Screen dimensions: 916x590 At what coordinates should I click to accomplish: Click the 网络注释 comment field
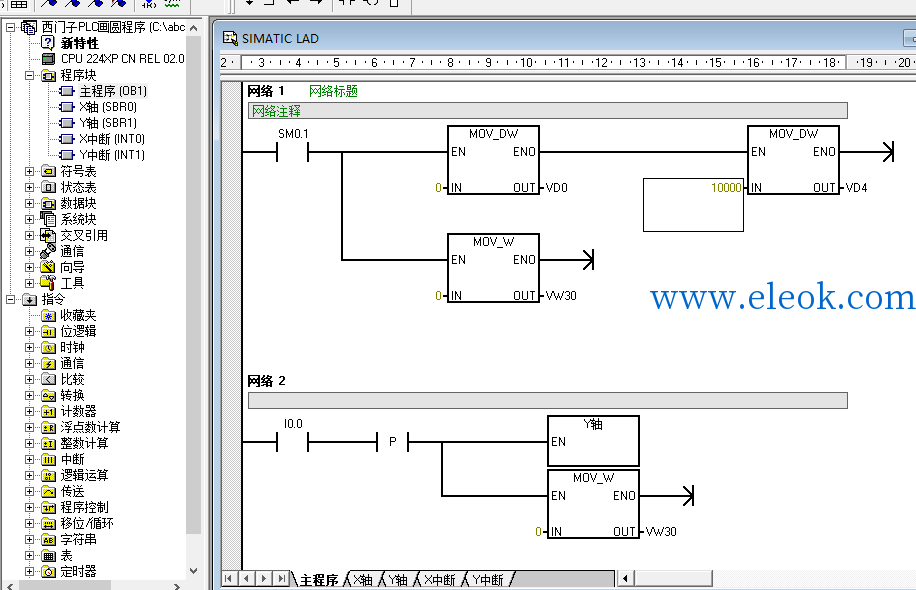[x=547, y=111]
